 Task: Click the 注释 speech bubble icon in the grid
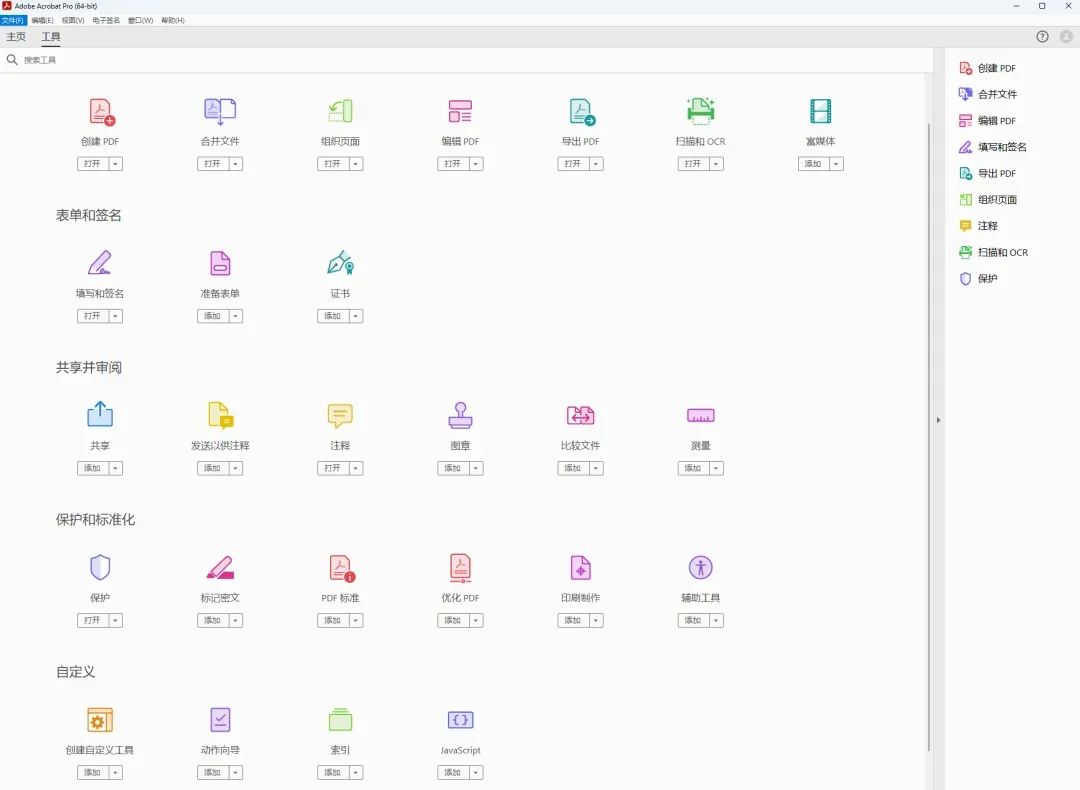(x=340, y=415)
